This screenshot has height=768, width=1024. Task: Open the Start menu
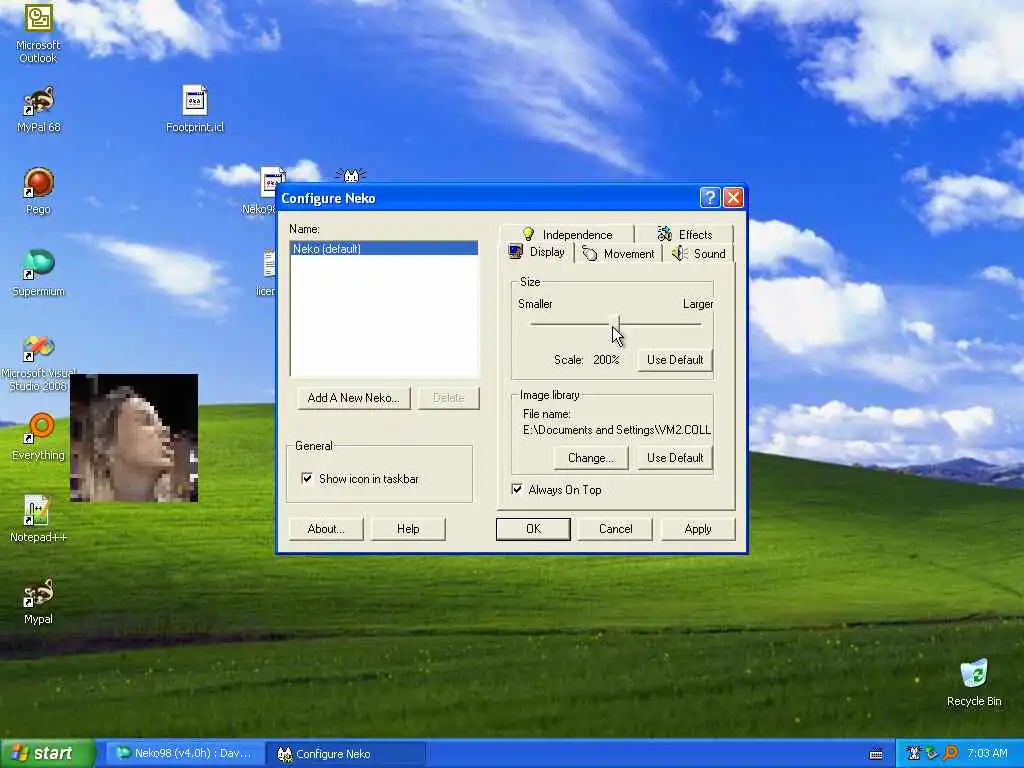click(48, 753)
